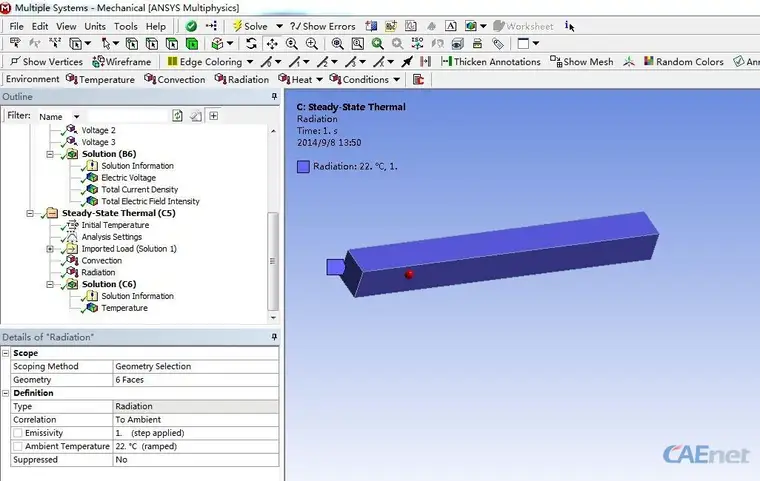Collapse the Solution (B6) tree node
The height and width of the screenshot is (481, 760).
[x=50, y=154]
